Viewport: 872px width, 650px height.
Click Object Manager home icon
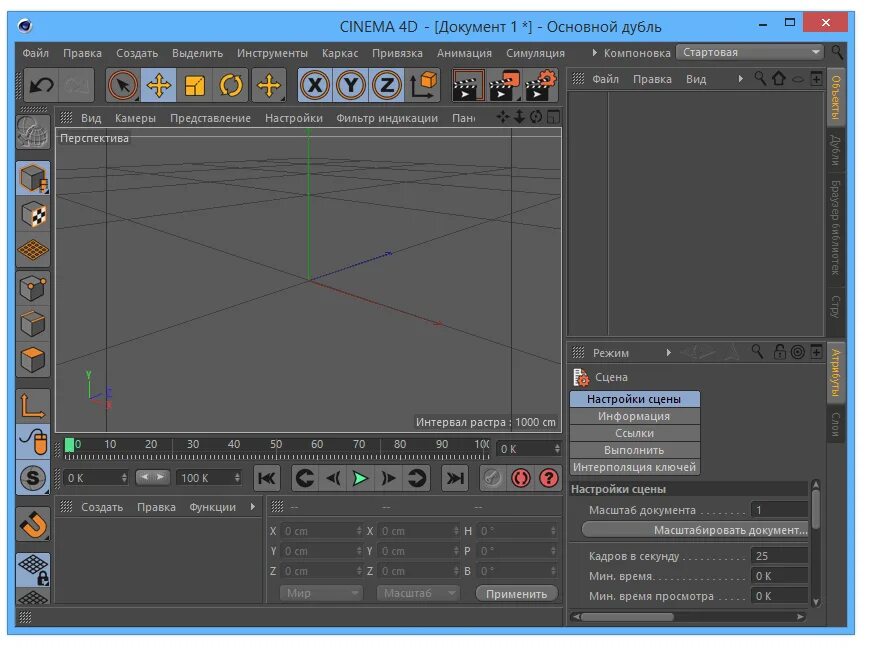(779, 78)
